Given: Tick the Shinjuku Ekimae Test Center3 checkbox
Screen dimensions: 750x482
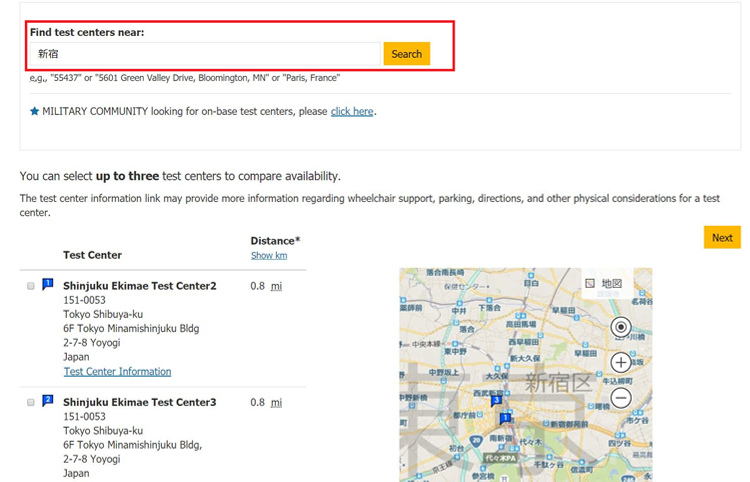Looking at the screenshot, I should [31, 403].
